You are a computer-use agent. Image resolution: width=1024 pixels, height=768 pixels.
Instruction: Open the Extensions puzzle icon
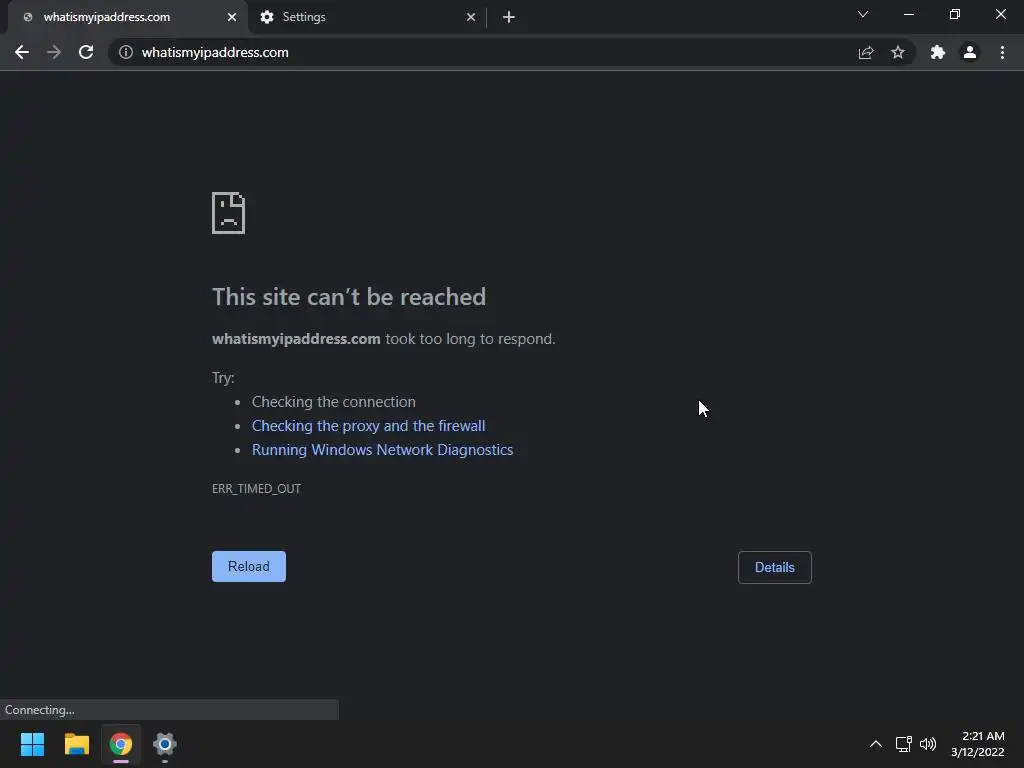[x=938, y=52]
